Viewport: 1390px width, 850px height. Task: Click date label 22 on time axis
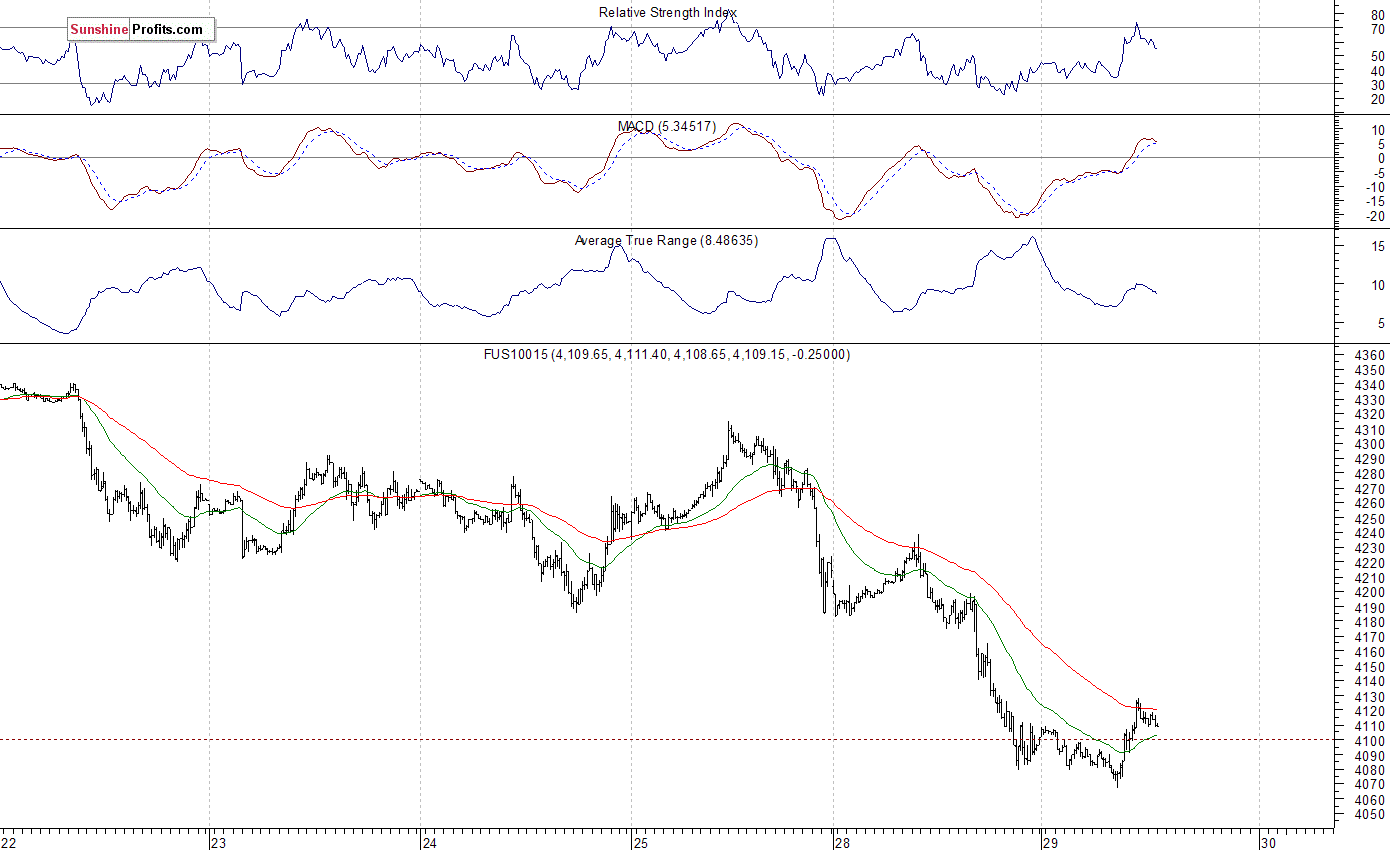(9, 842)
